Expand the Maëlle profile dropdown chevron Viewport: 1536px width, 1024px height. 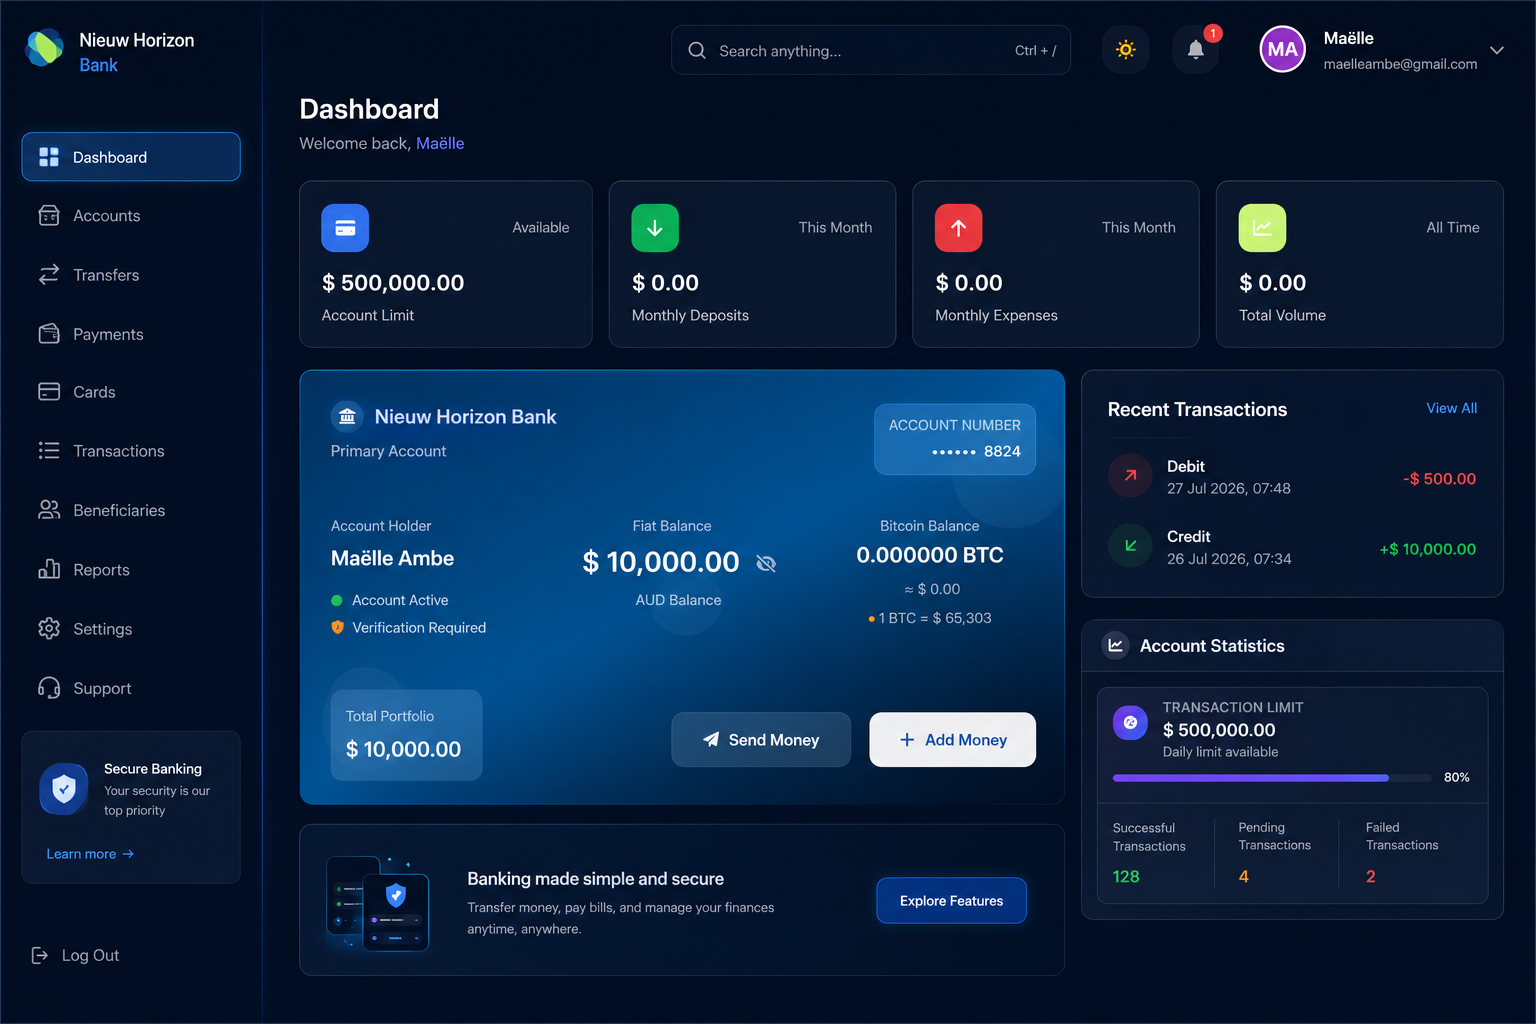click(1496, 50)
